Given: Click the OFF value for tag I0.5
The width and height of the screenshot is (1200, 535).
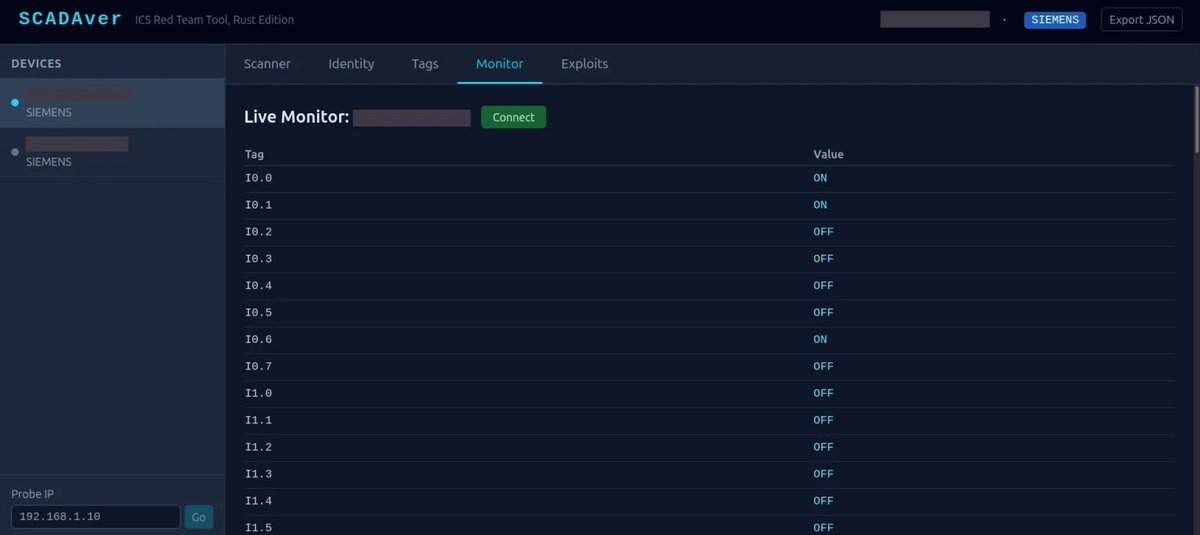Looking at the screenshot, I should coord(823,313).
